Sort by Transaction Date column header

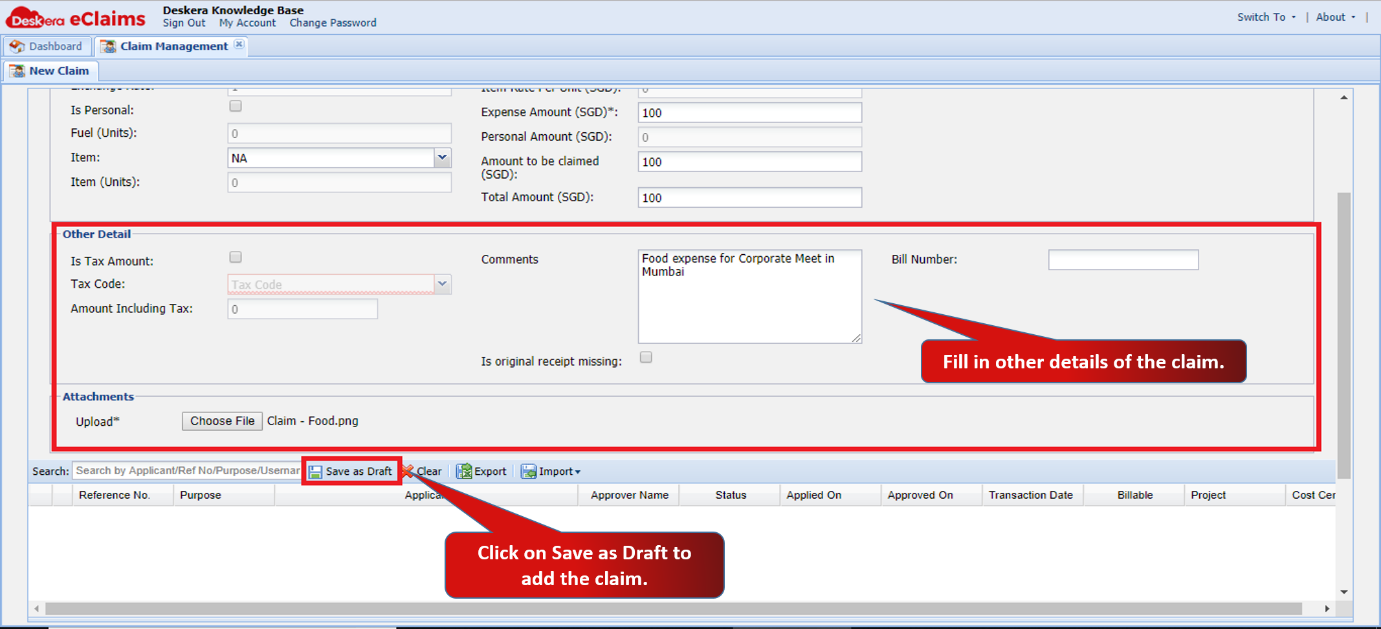coord(1031,495)
